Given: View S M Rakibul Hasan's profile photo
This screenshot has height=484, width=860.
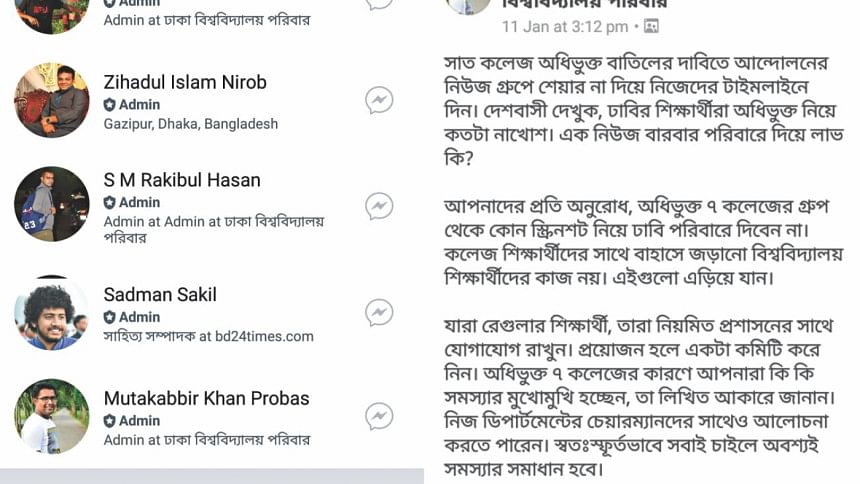Looking at the screenshot, I should (52, 204).
